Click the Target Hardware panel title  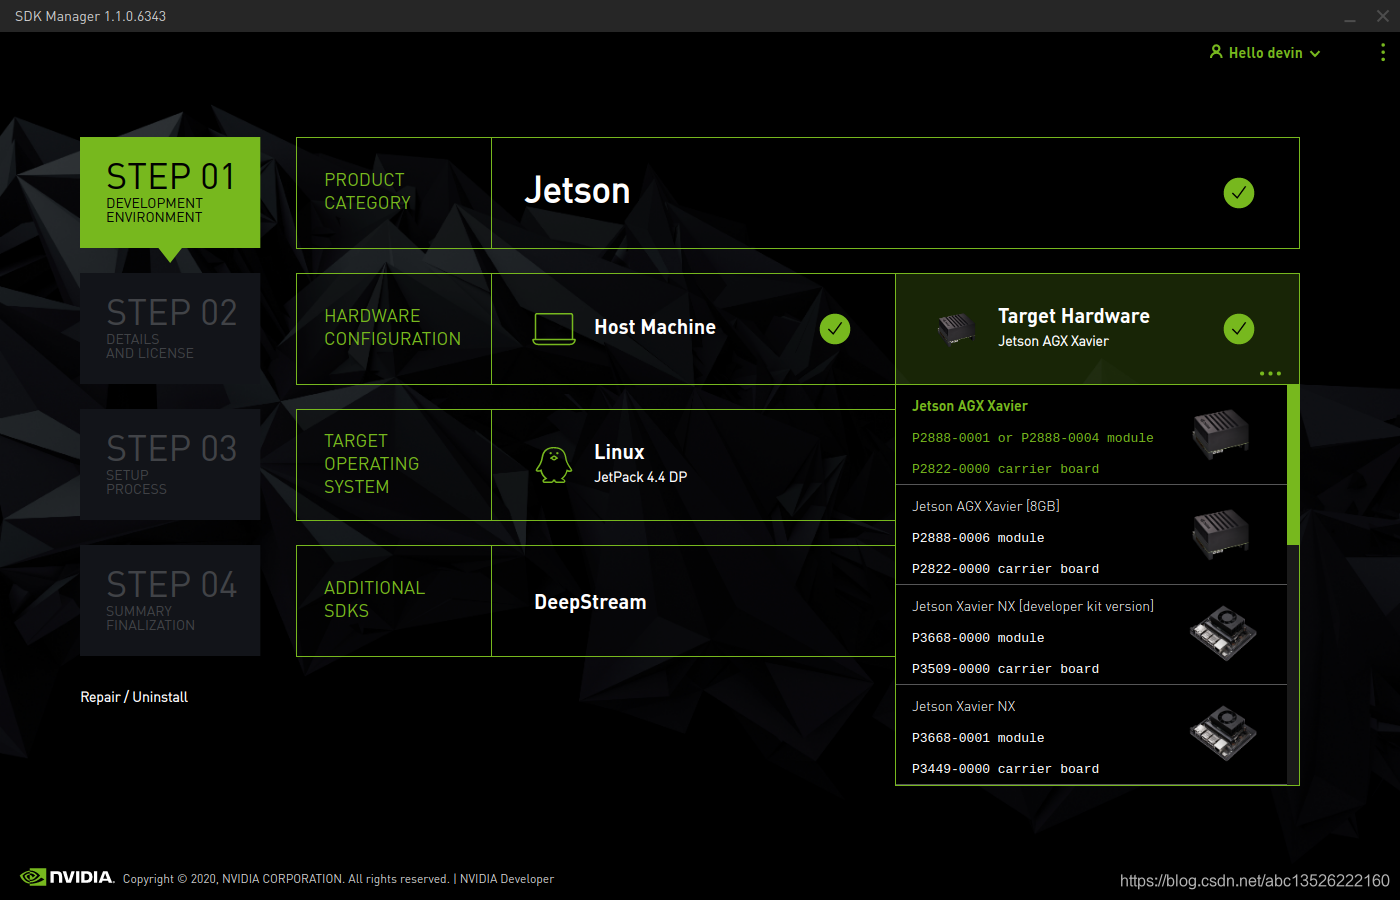pyautogui.click(x=1074, y=316)
